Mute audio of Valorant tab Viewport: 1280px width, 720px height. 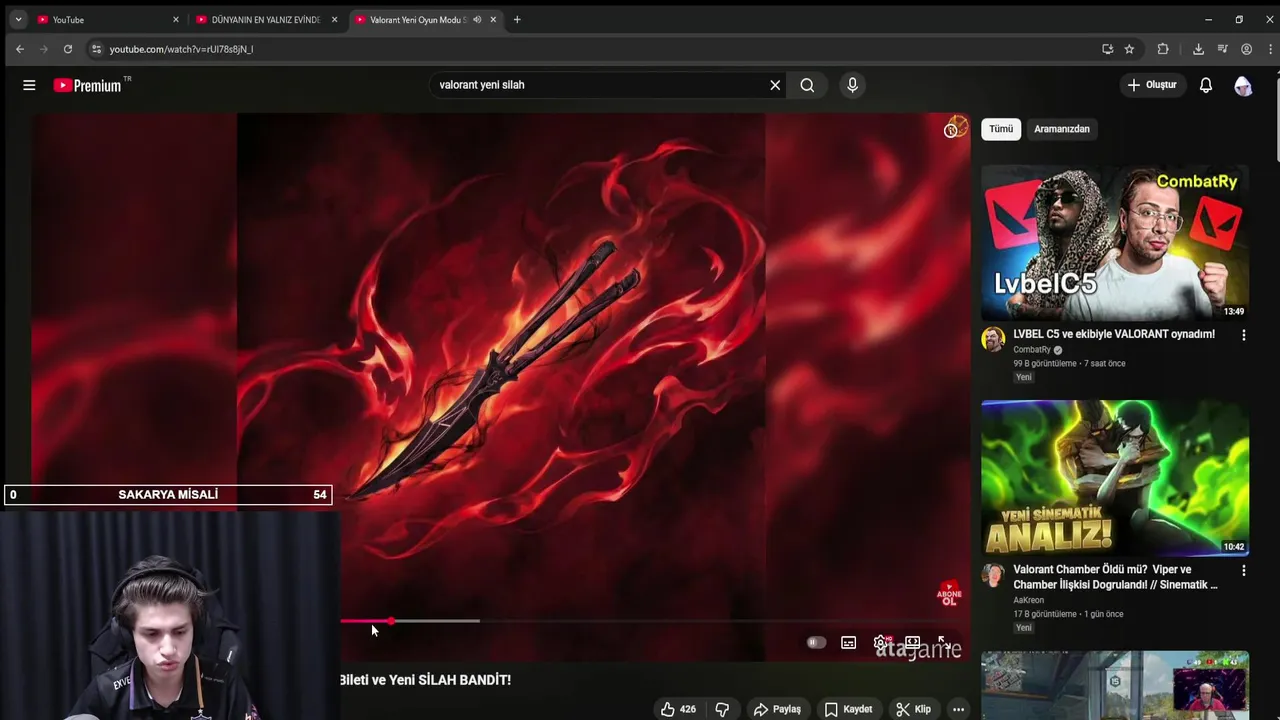point(477,20)
